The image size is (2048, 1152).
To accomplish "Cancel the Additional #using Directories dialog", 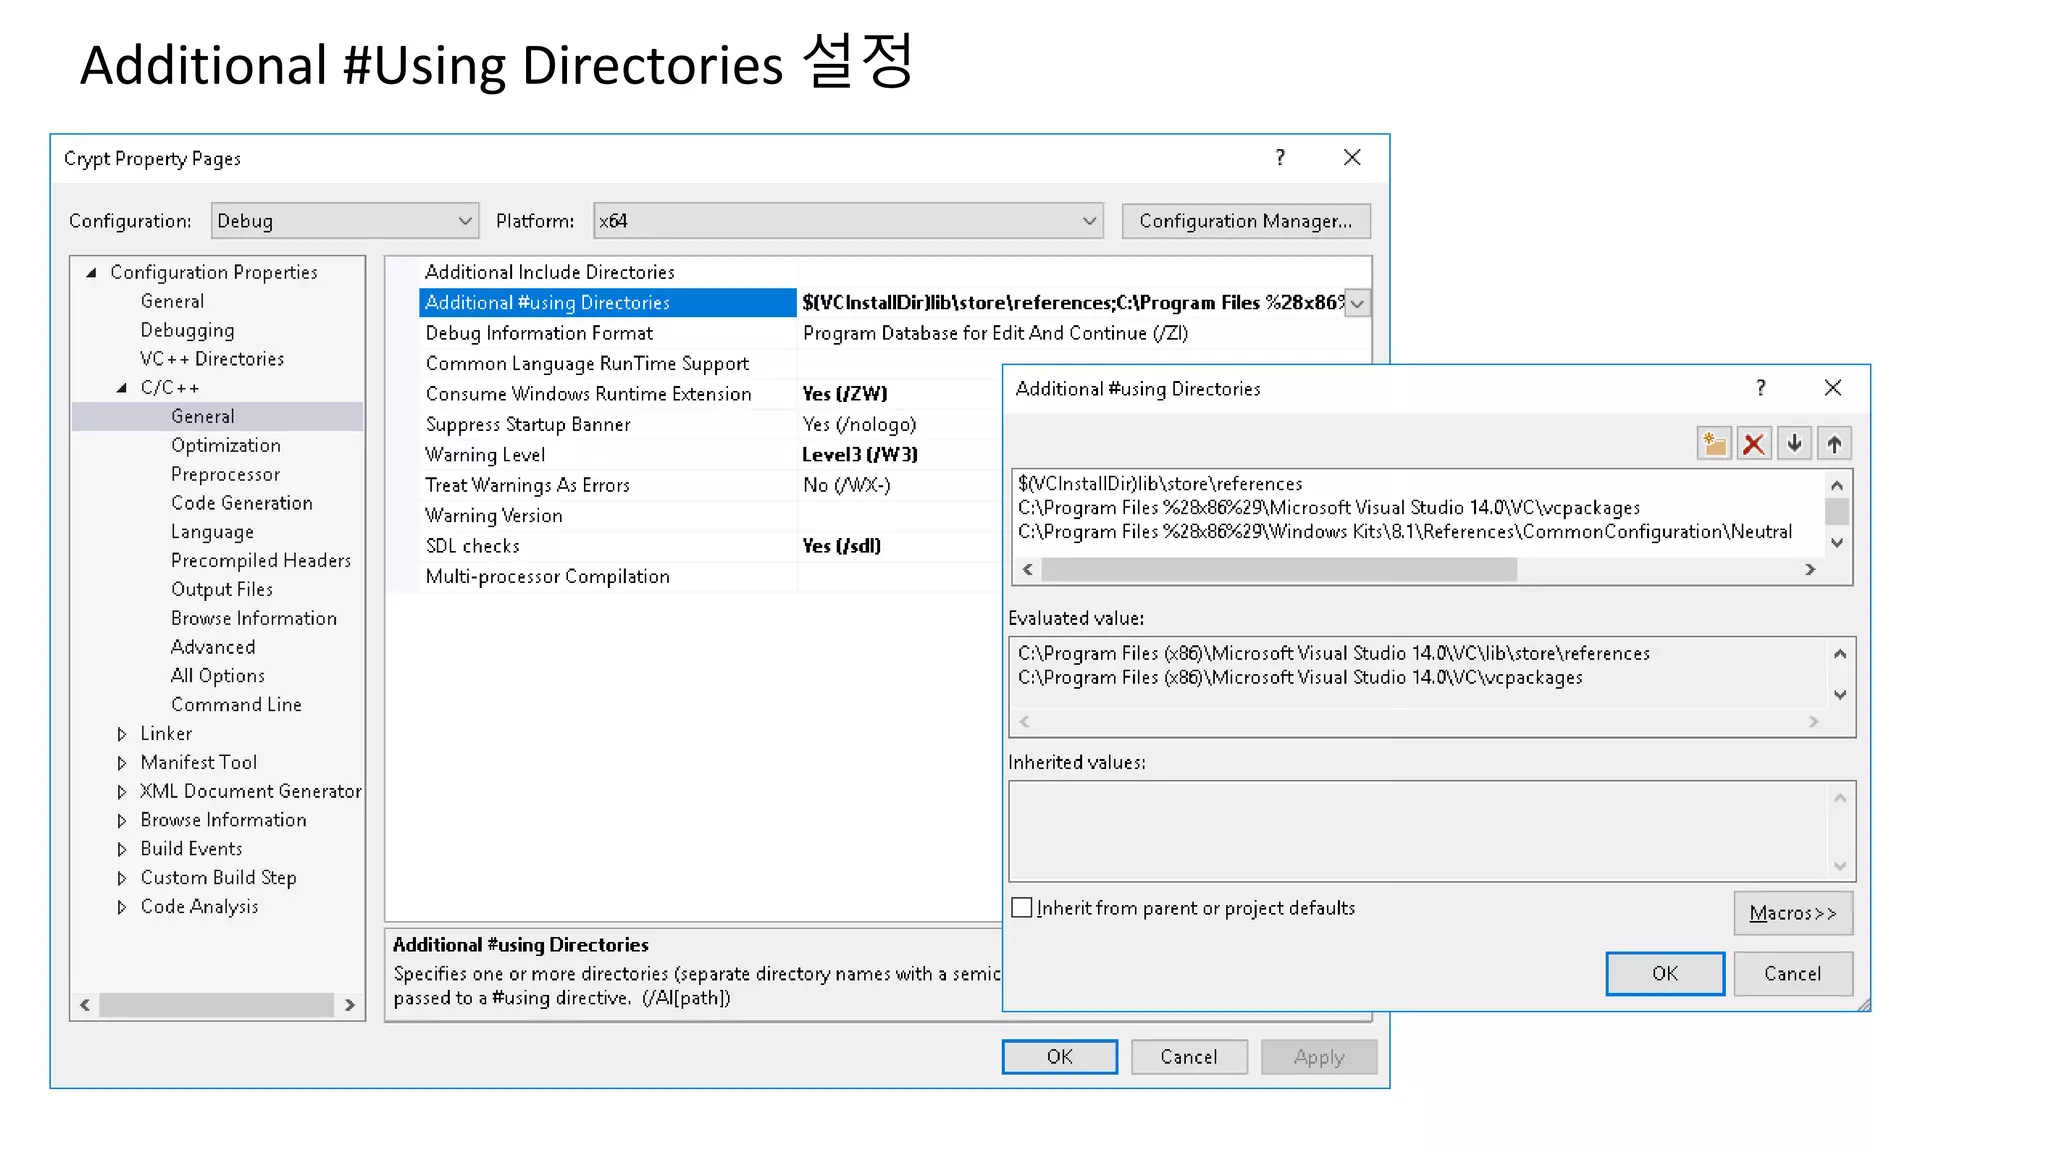I will pos(1793,974).
